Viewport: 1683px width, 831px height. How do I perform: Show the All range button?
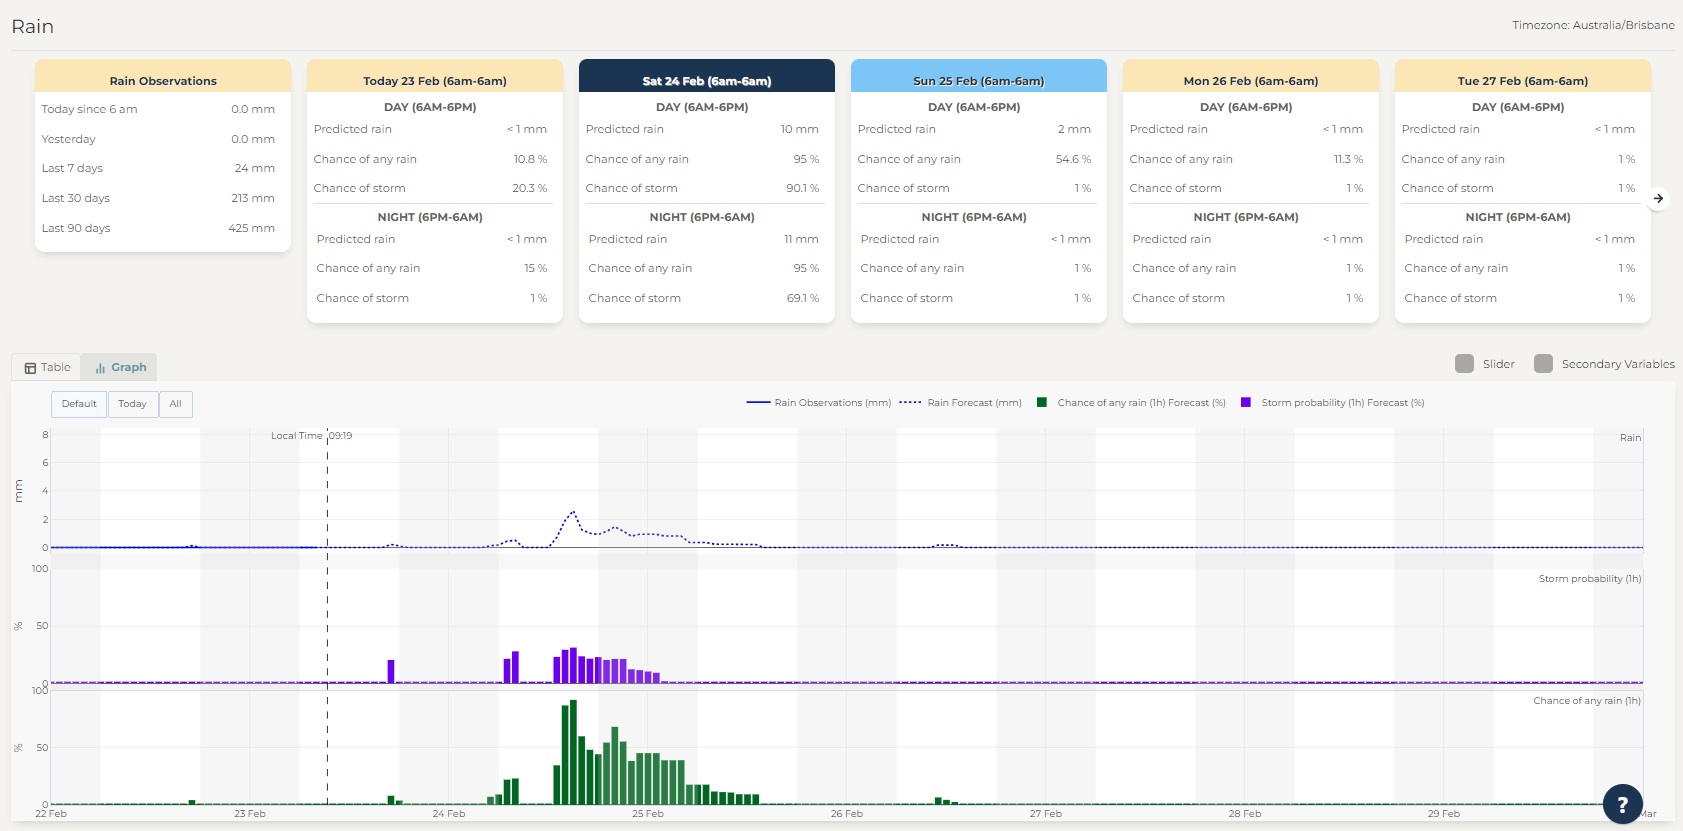tap(175, 404)
